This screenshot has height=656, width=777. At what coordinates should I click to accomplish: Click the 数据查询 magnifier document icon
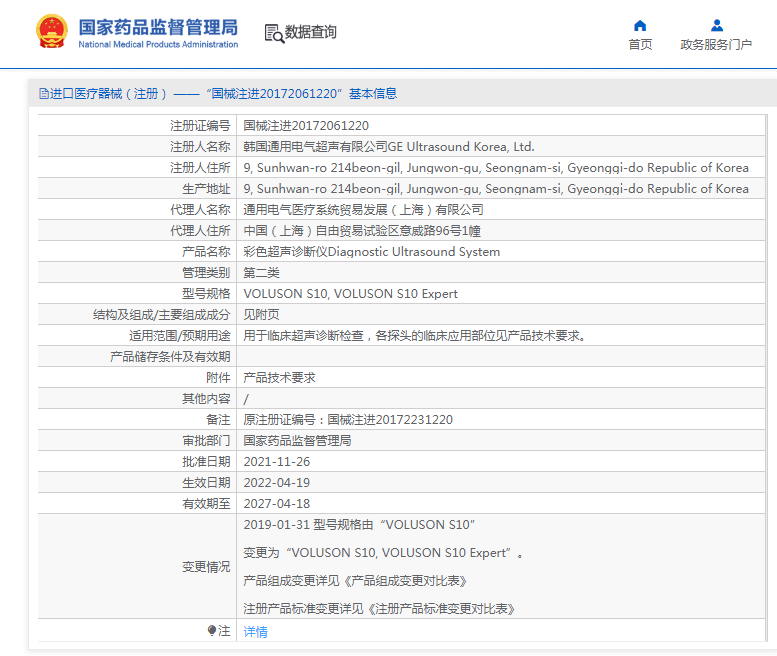(273, 33)
